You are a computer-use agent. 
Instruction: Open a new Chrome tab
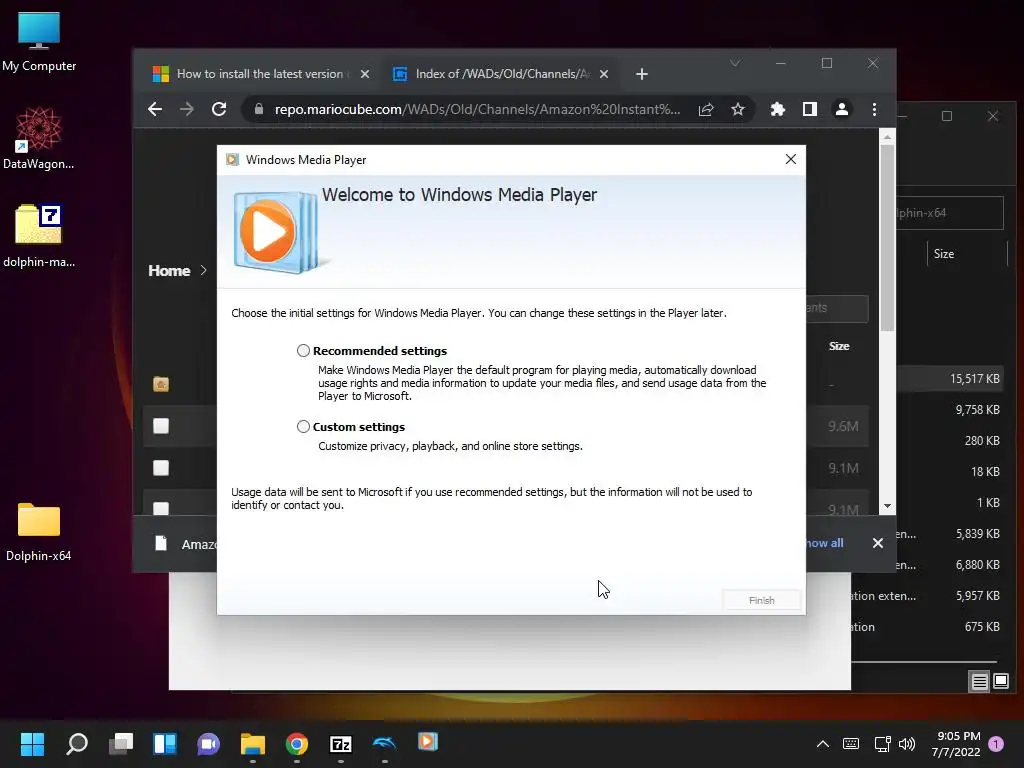point(642,74)
